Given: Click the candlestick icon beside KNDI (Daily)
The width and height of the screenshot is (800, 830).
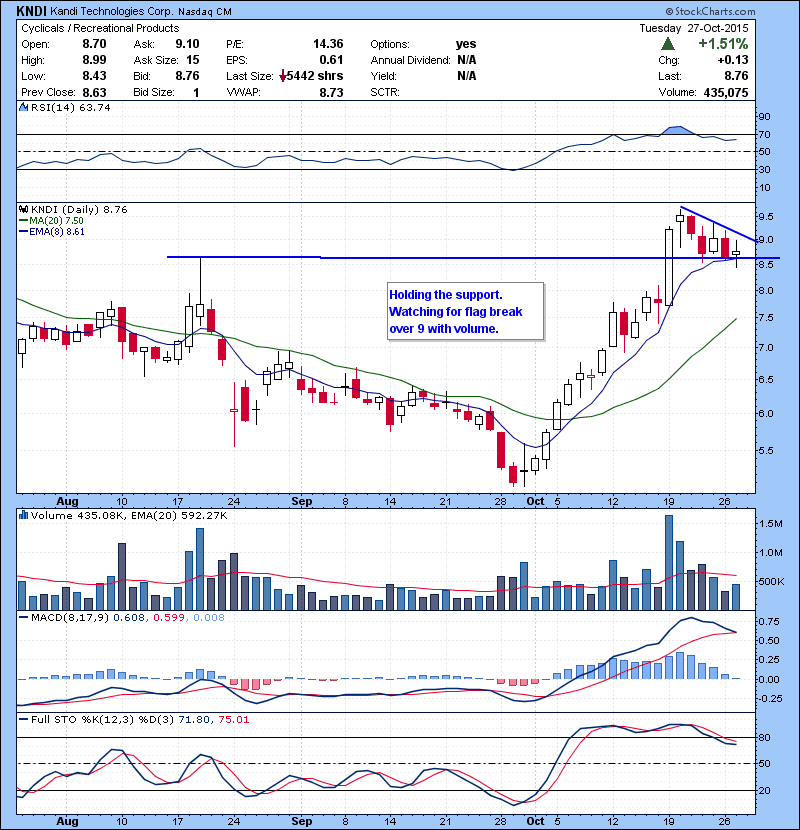Looking at the screenshot, I should click(x=23, y=210).
